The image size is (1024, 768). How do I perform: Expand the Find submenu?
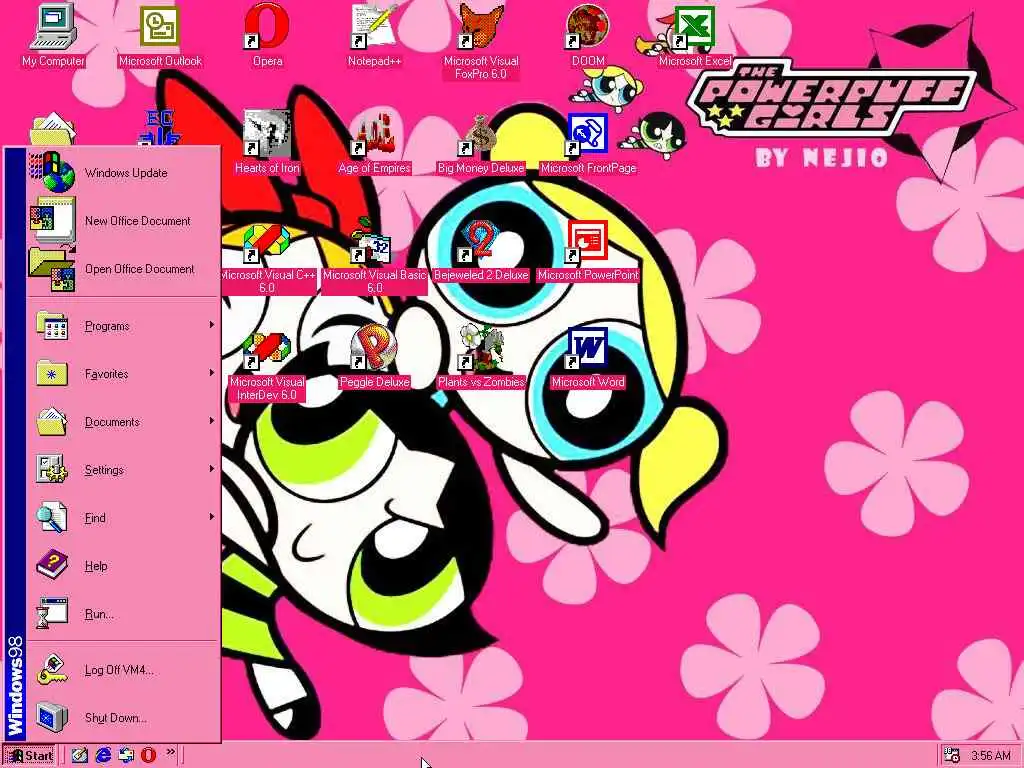(123, 518)
